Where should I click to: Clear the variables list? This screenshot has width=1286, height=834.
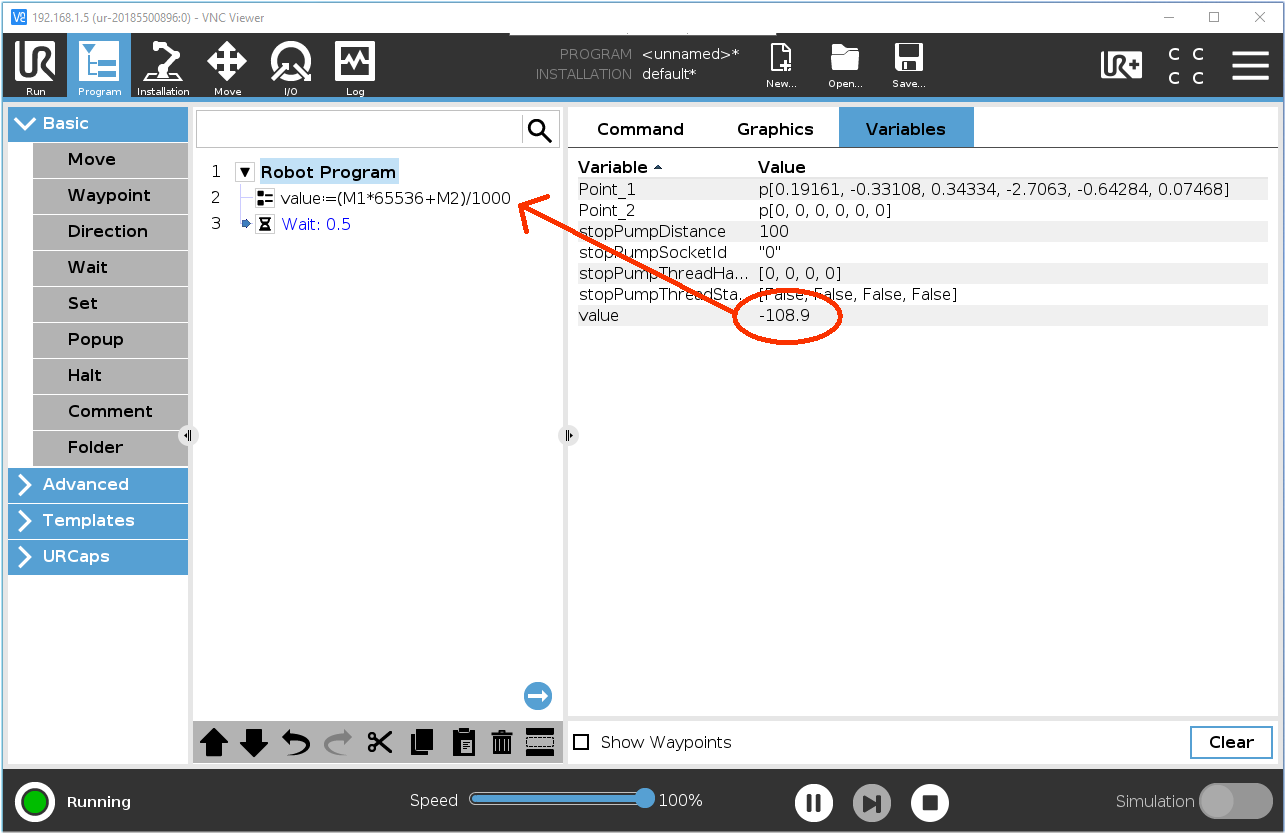click(1230, 742)
